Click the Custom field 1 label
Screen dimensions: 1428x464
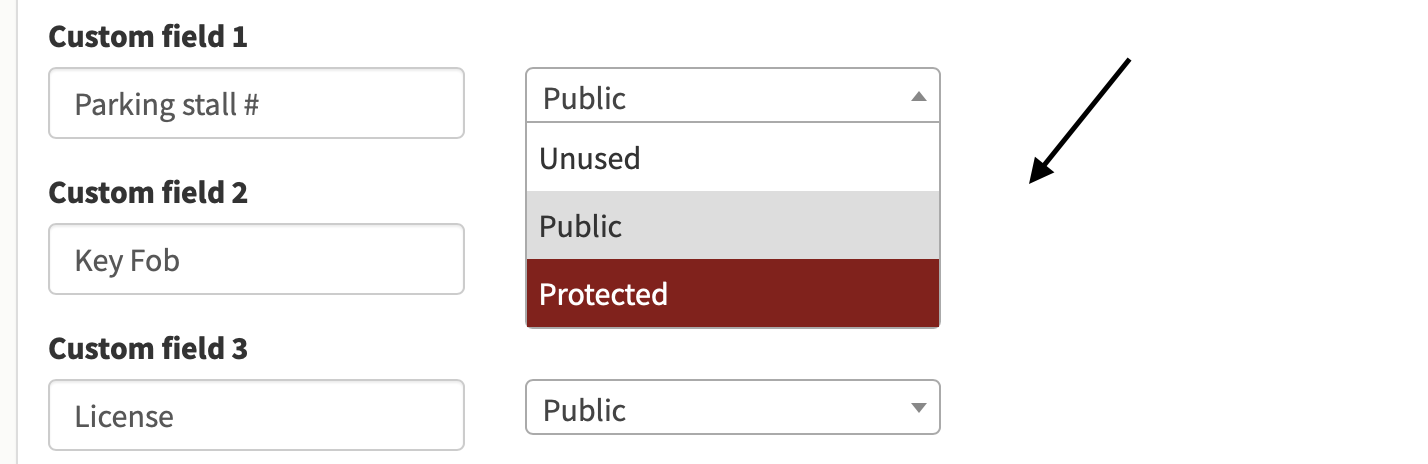coord(148,36)
